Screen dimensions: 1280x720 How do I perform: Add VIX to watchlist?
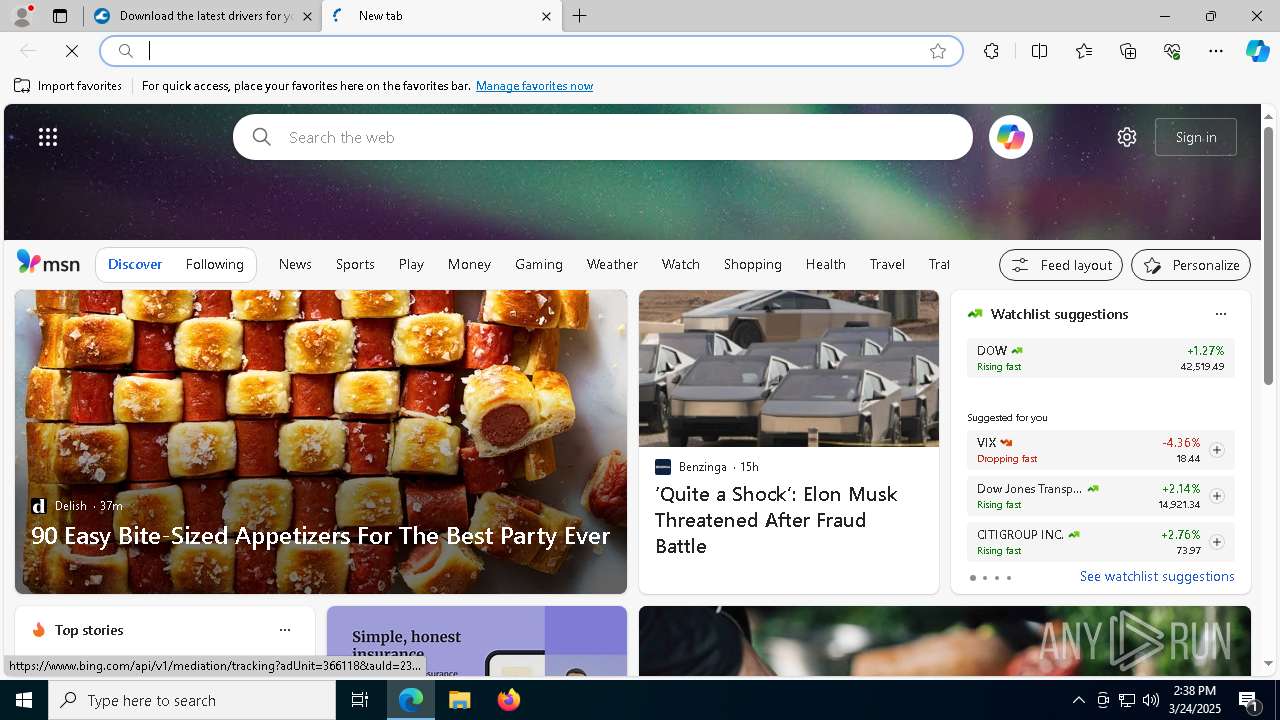pos(1216,450)
